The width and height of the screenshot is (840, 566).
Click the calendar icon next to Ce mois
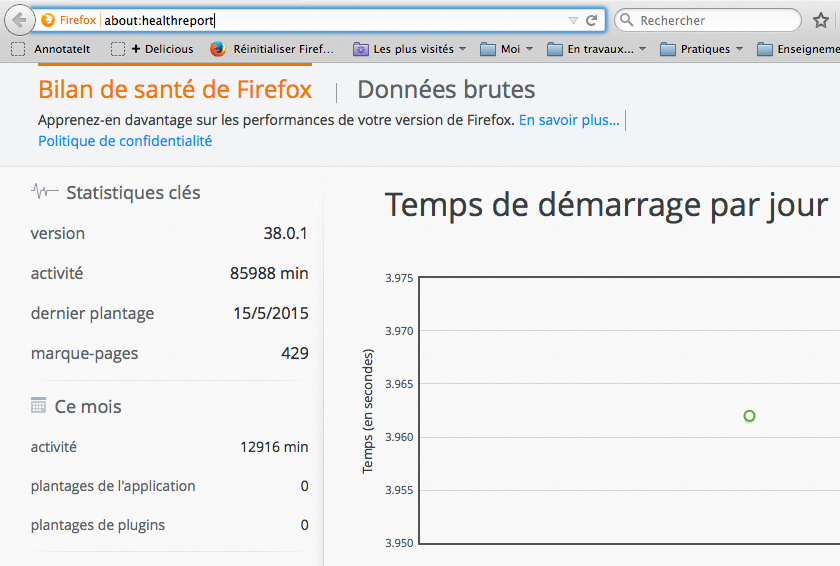[x=39, y=405]
